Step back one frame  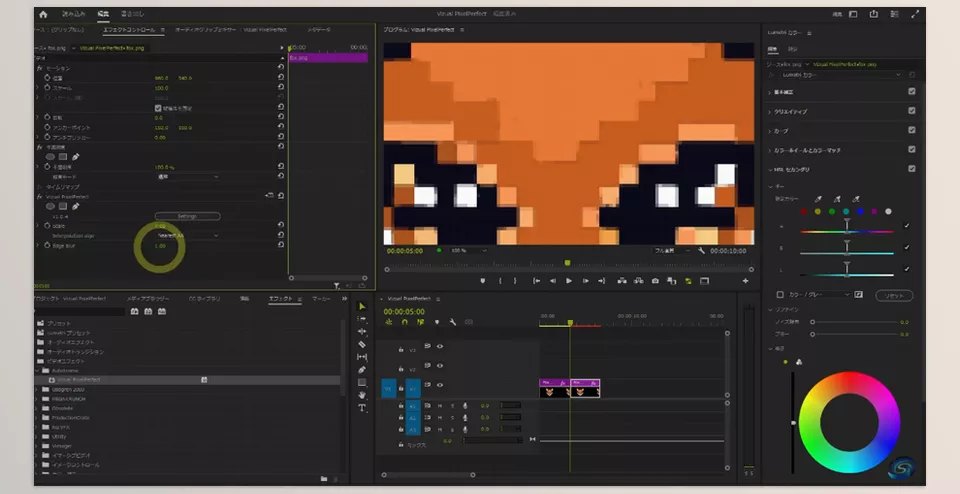[553, 281]
